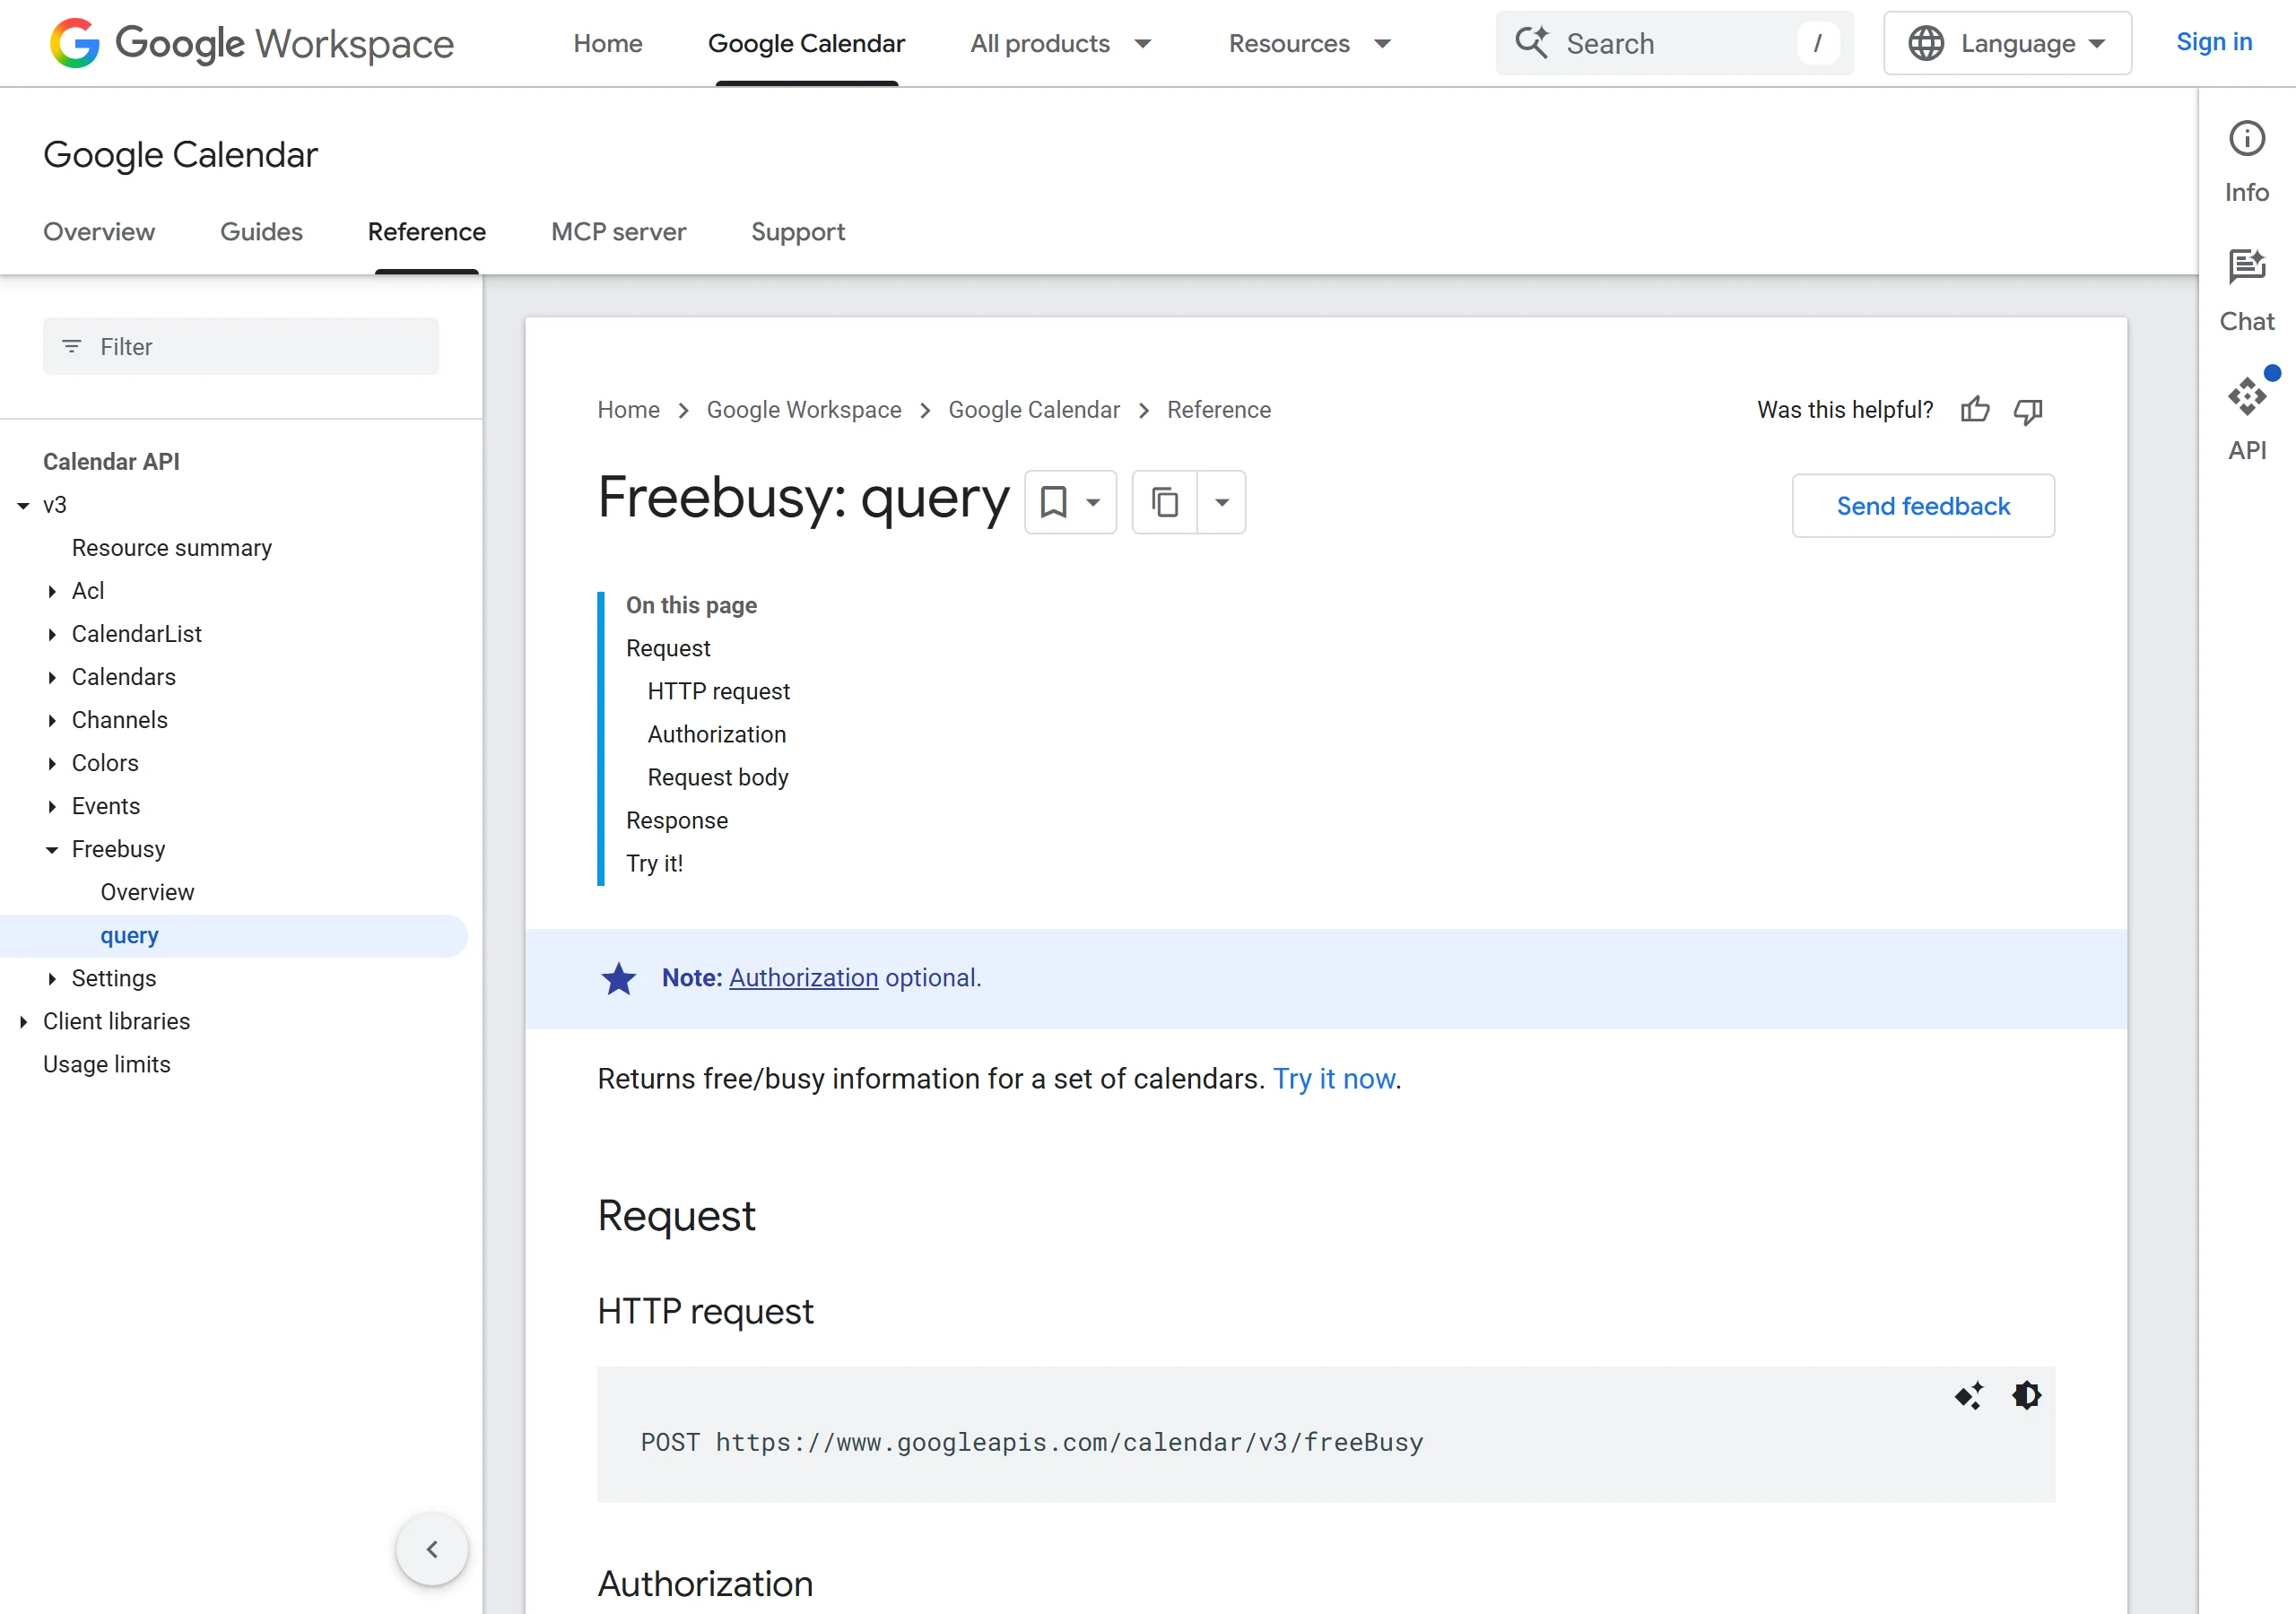The height and width of the screenshot is (1614, 2296).
Task: Switch to the Reference tab
Action: (427, 231)
